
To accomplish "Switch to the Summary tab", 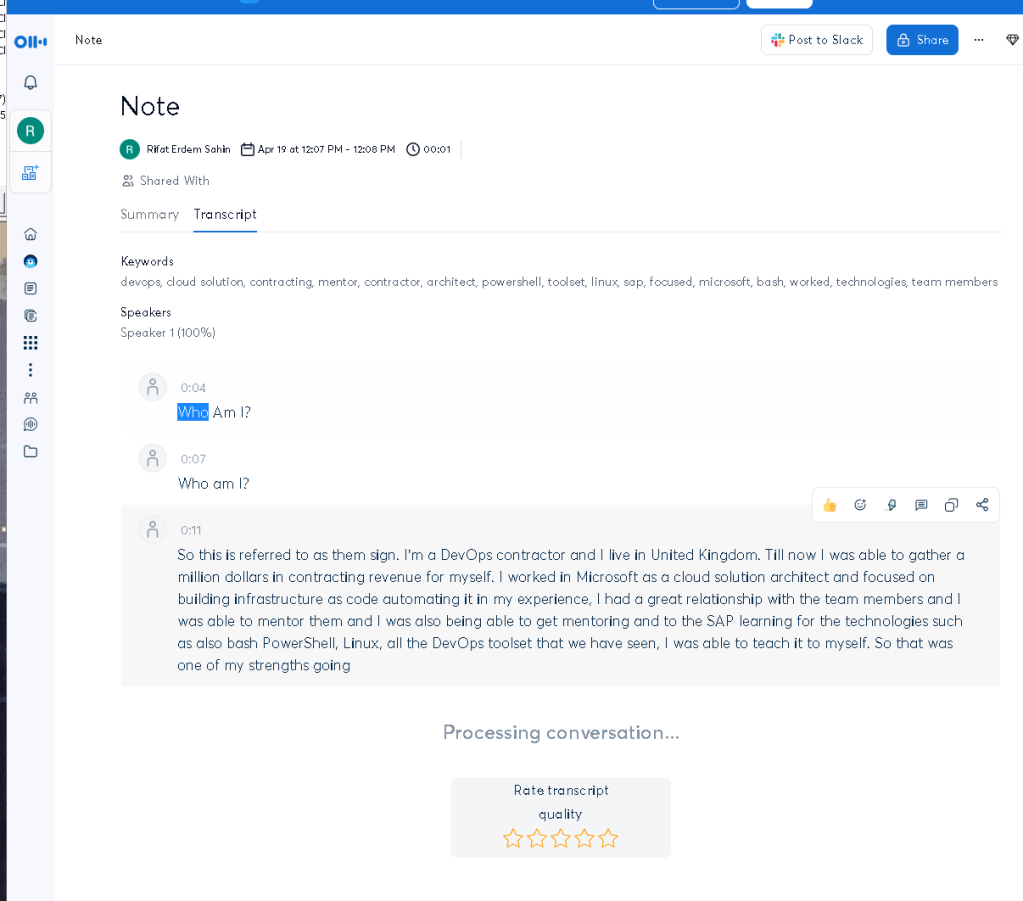I will [149, 215].
